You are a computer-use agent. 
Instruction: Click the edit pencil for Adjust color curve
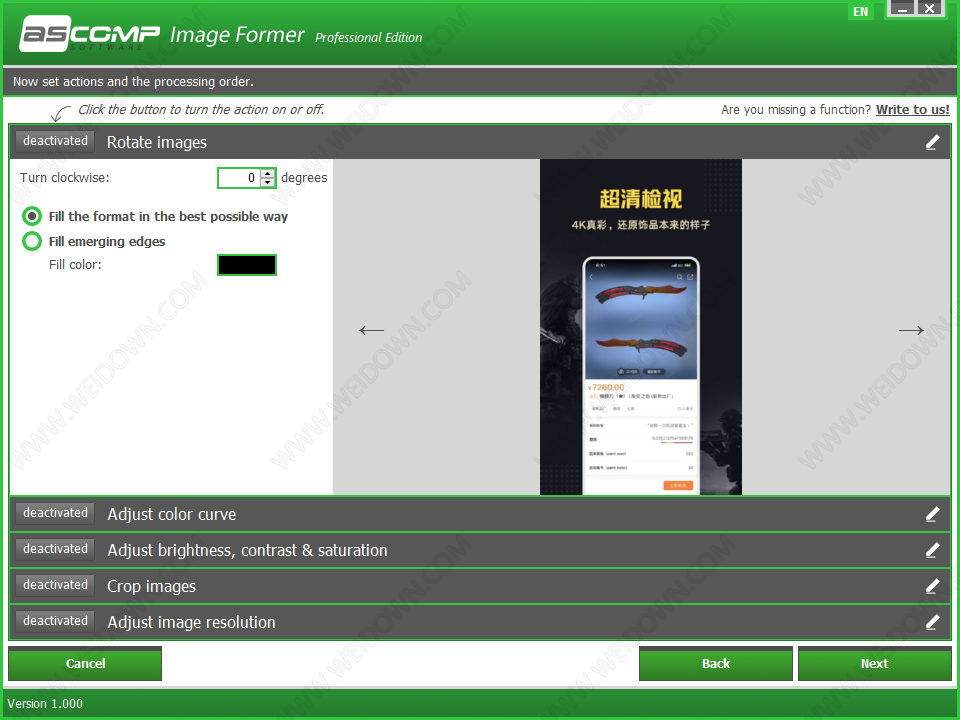(x=932, y=515)
